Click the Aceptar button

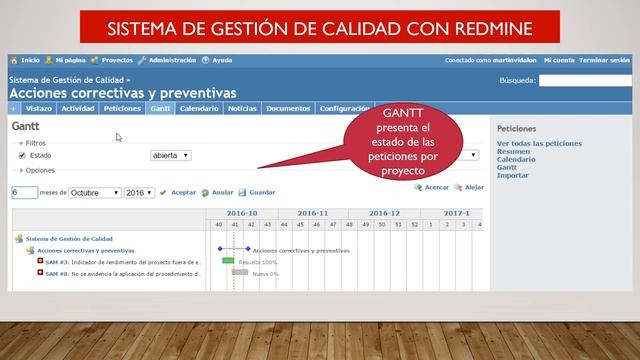(x=183, y=193)
